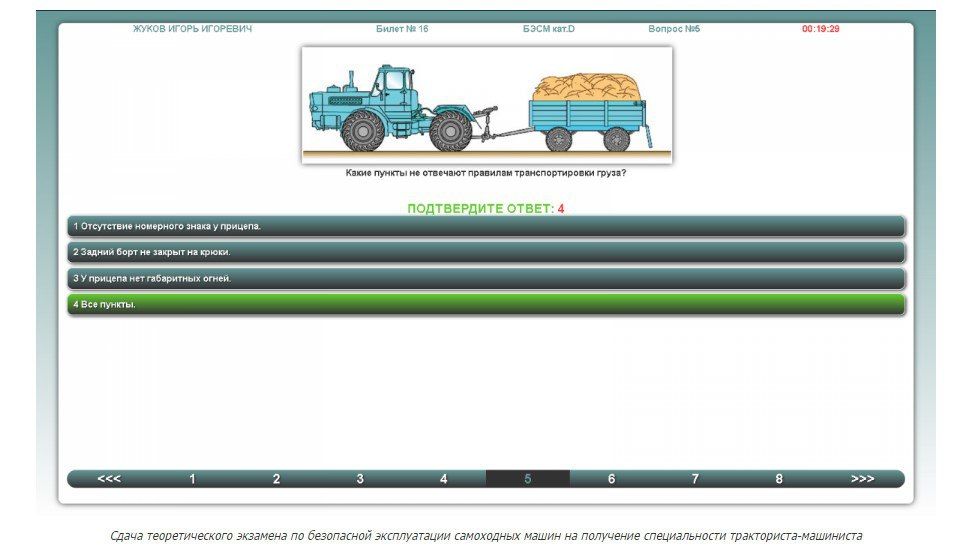
Task: Navigate to question 8
Action: (779, 479)
